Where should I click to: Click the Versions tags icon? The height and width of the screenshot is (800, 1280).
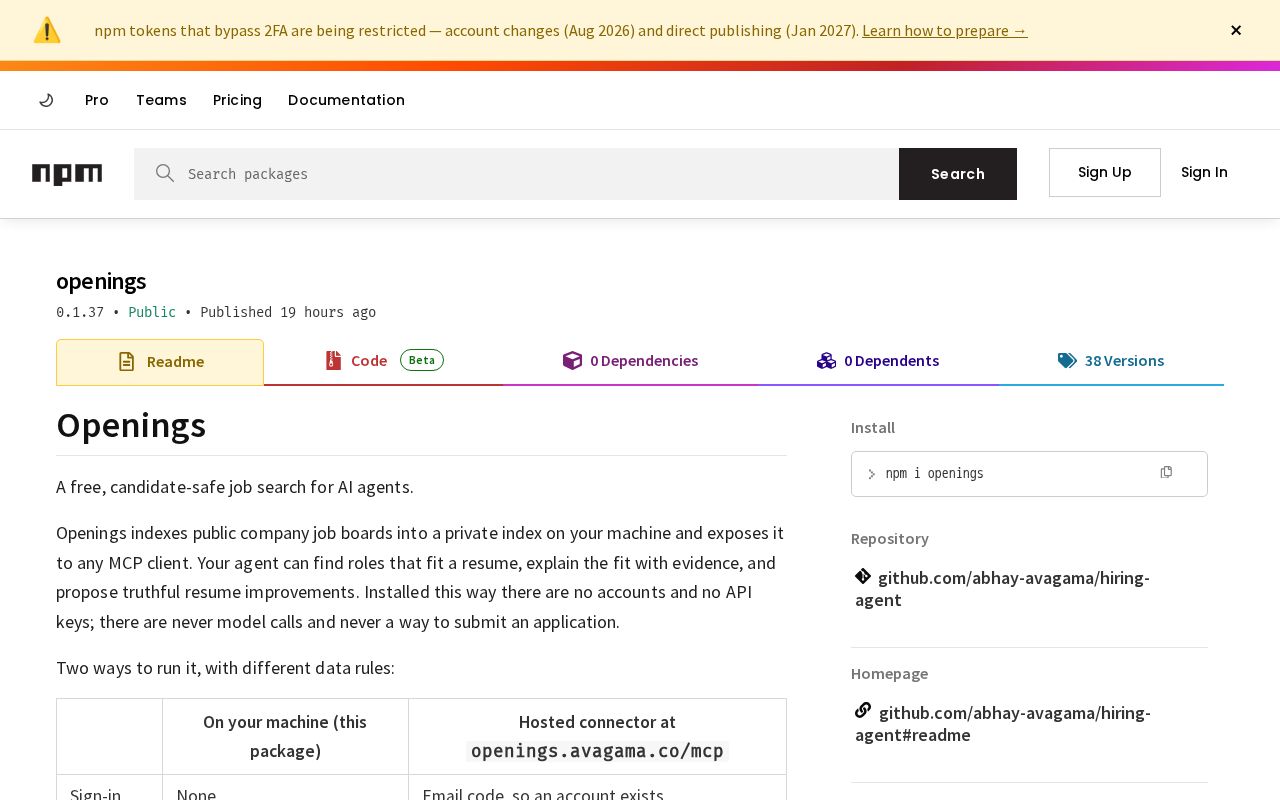tap(1067, 361)
